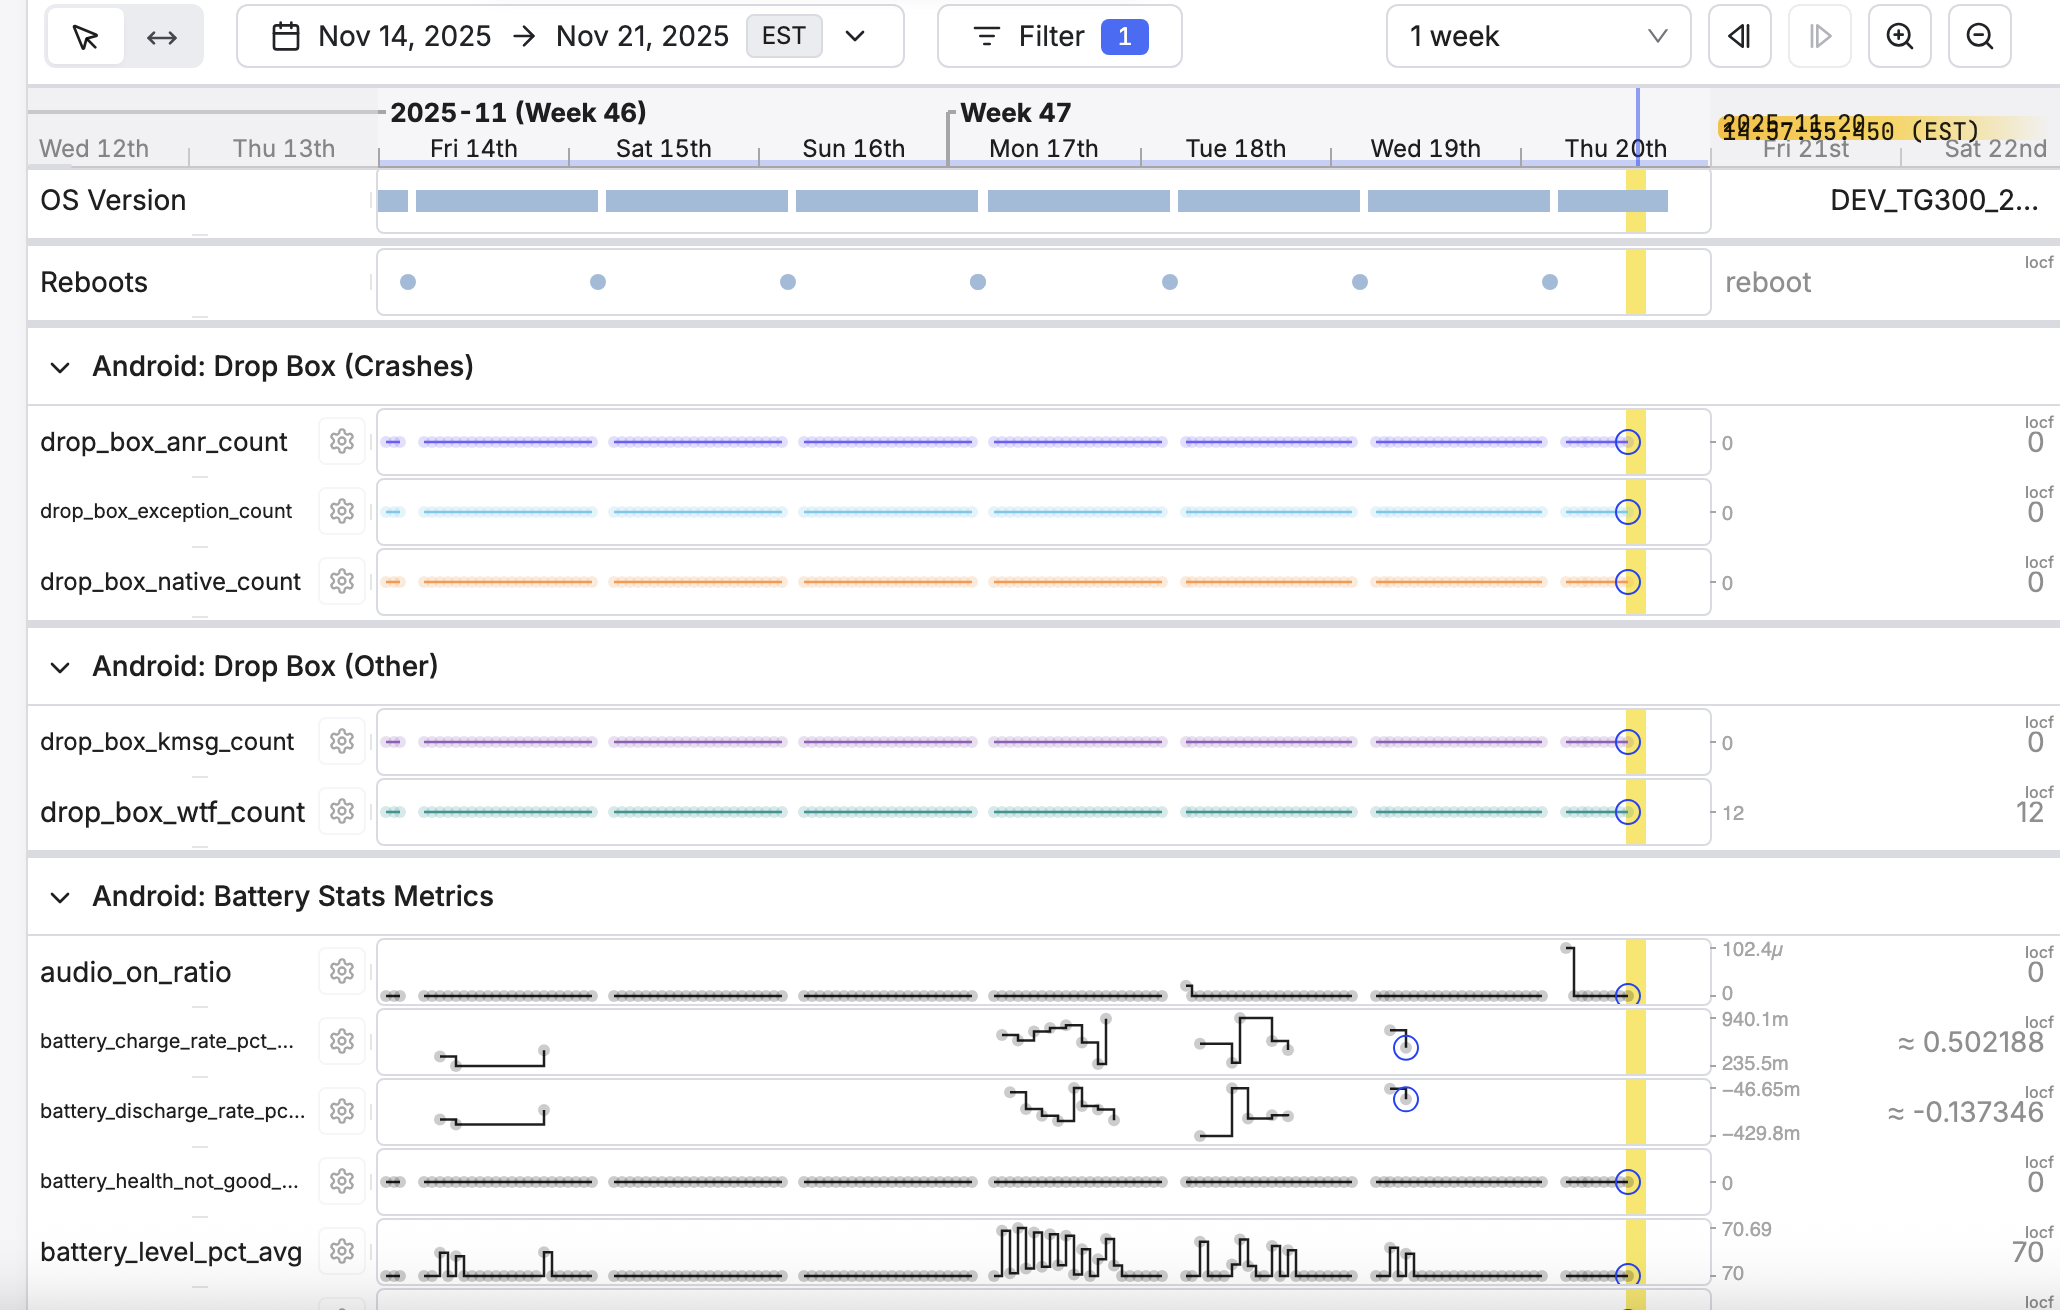The height and width of the screenshot is (1310, 2060).
Task: Switch to horizontal pan arrows tool
Action: coord(162,37)
